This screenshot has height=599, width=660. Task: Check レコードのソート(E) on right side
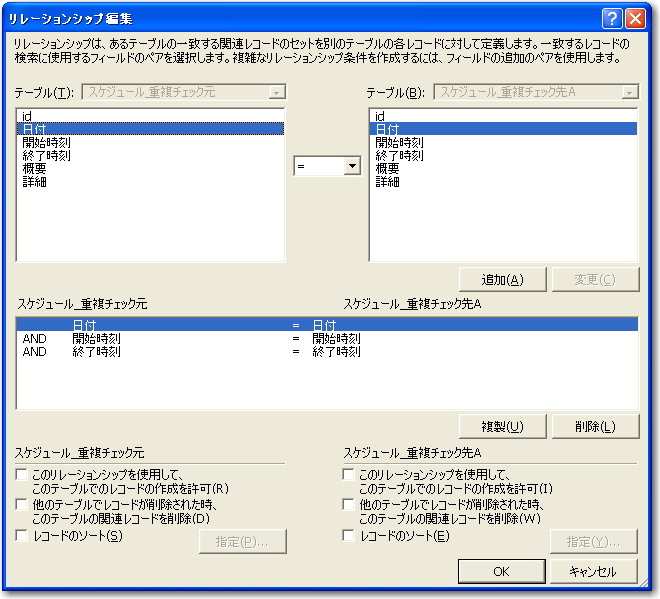coord(349,536)
